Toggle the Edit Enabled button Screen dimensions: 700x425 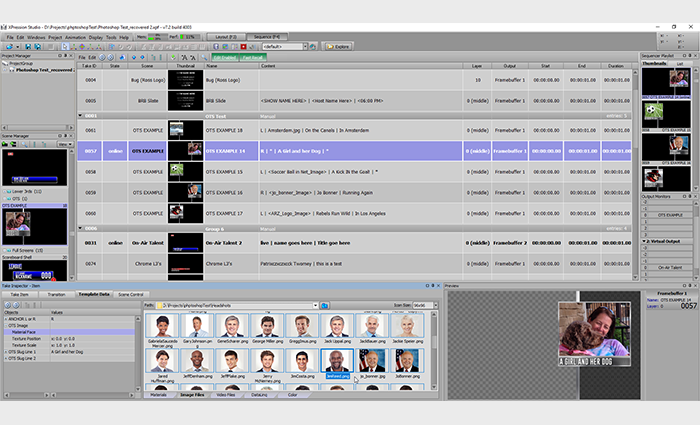point(224,57)
